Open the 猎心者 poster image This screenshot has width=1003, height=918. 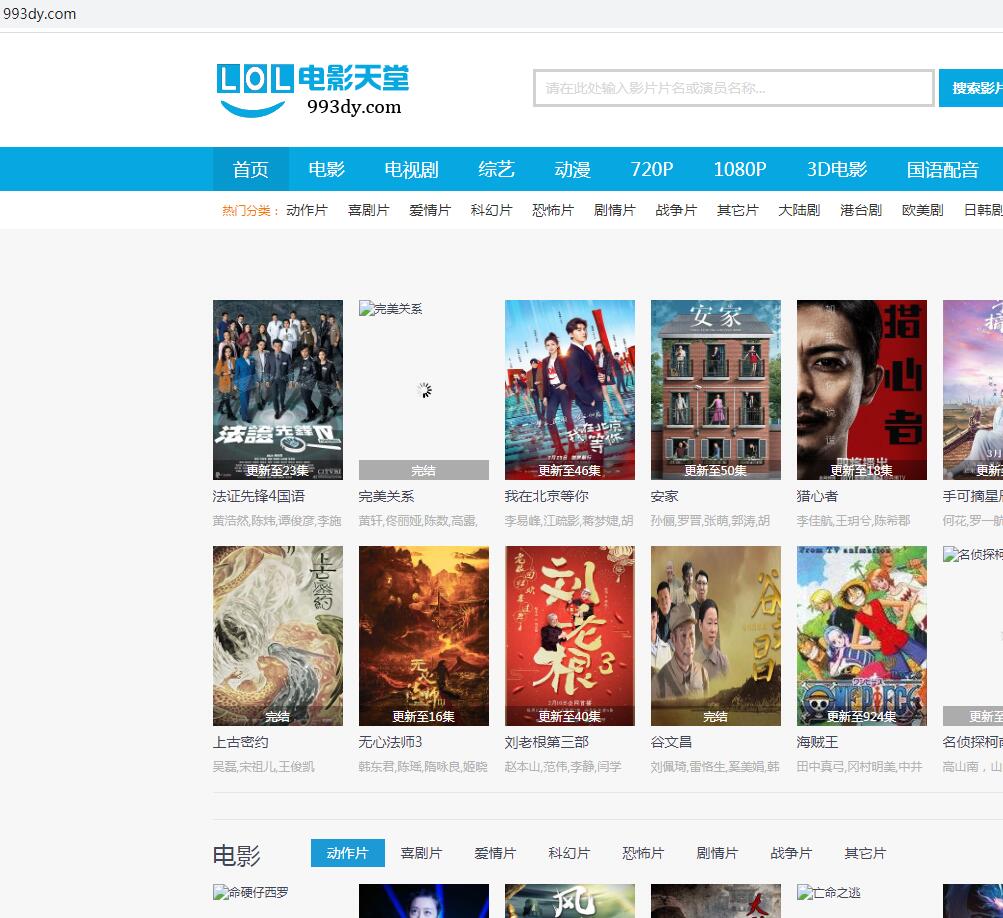click(861, 389)
